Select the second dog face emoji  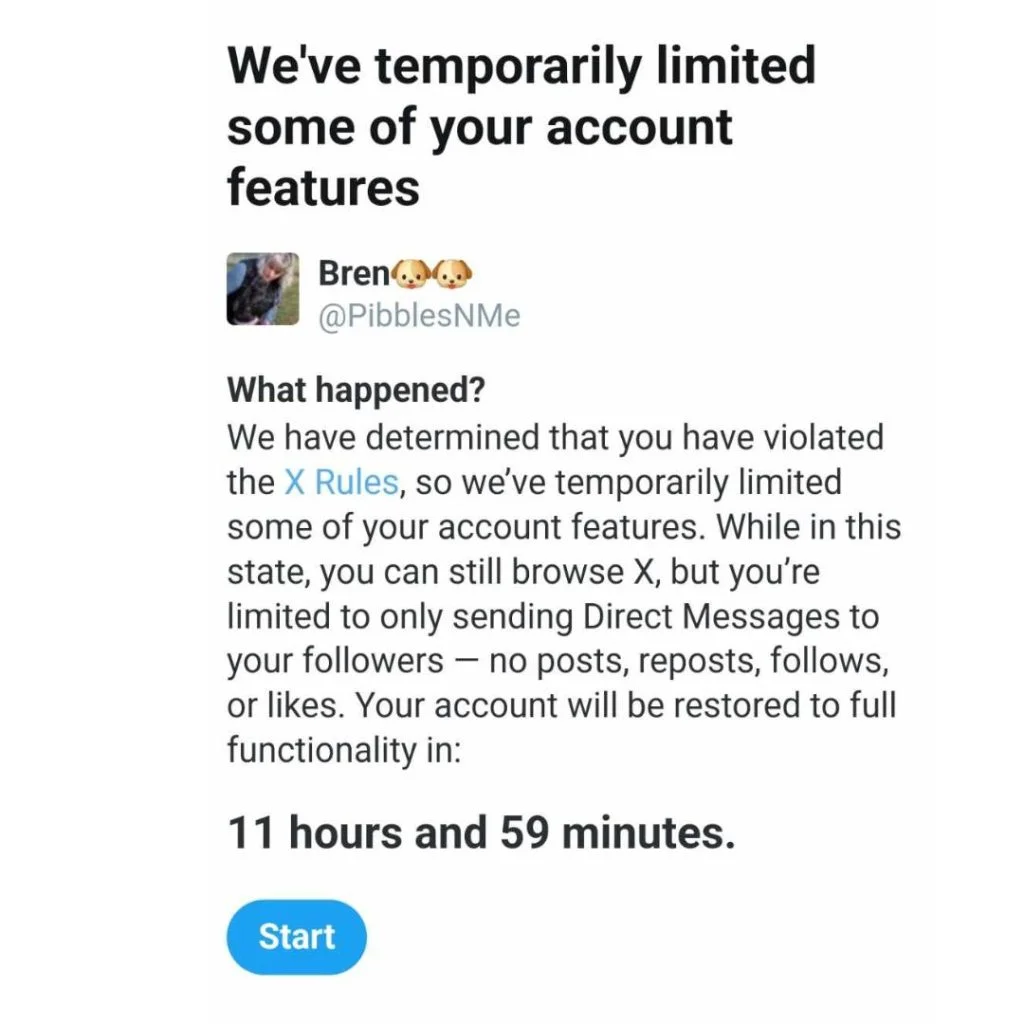click(453, 274)
